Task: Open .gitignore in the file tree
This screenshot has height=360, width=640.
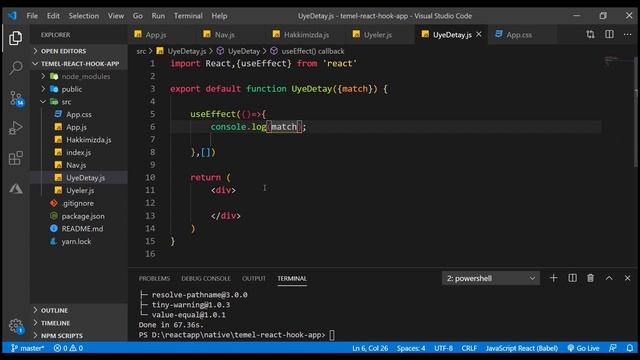Action: pos(79,203)
